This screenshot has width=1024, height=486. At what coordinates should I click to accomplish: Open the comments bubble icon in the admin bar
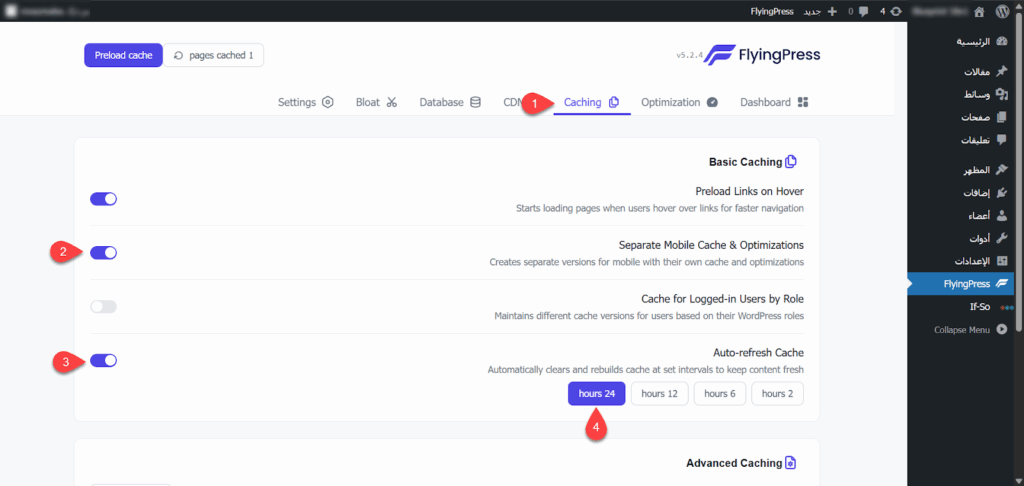click(863, 11)
